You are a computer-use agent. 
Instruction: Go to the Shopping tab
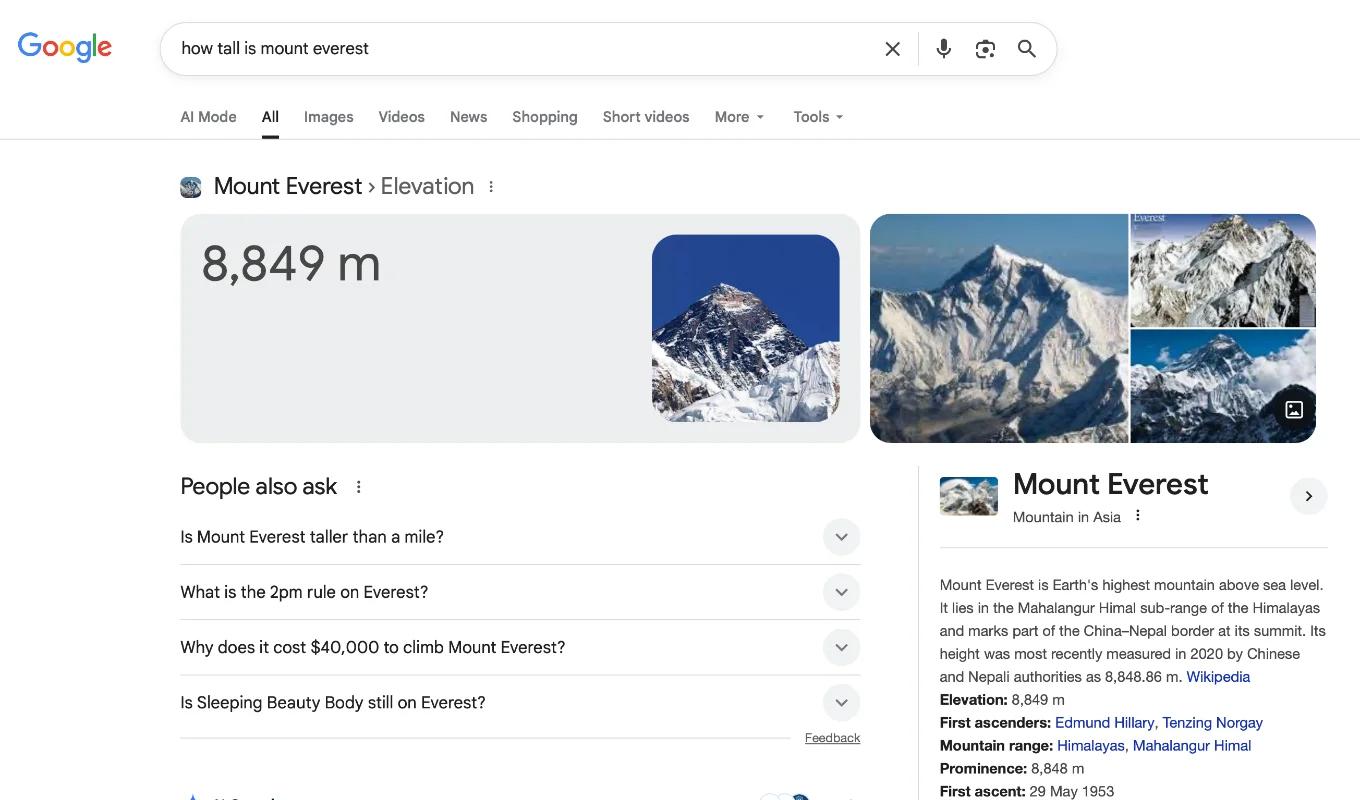point(544,117)
